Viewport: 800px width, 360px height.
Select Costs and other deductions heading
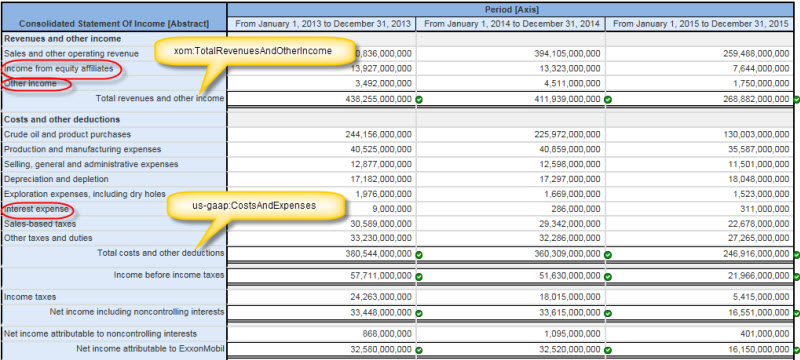[x=62, y=119]
